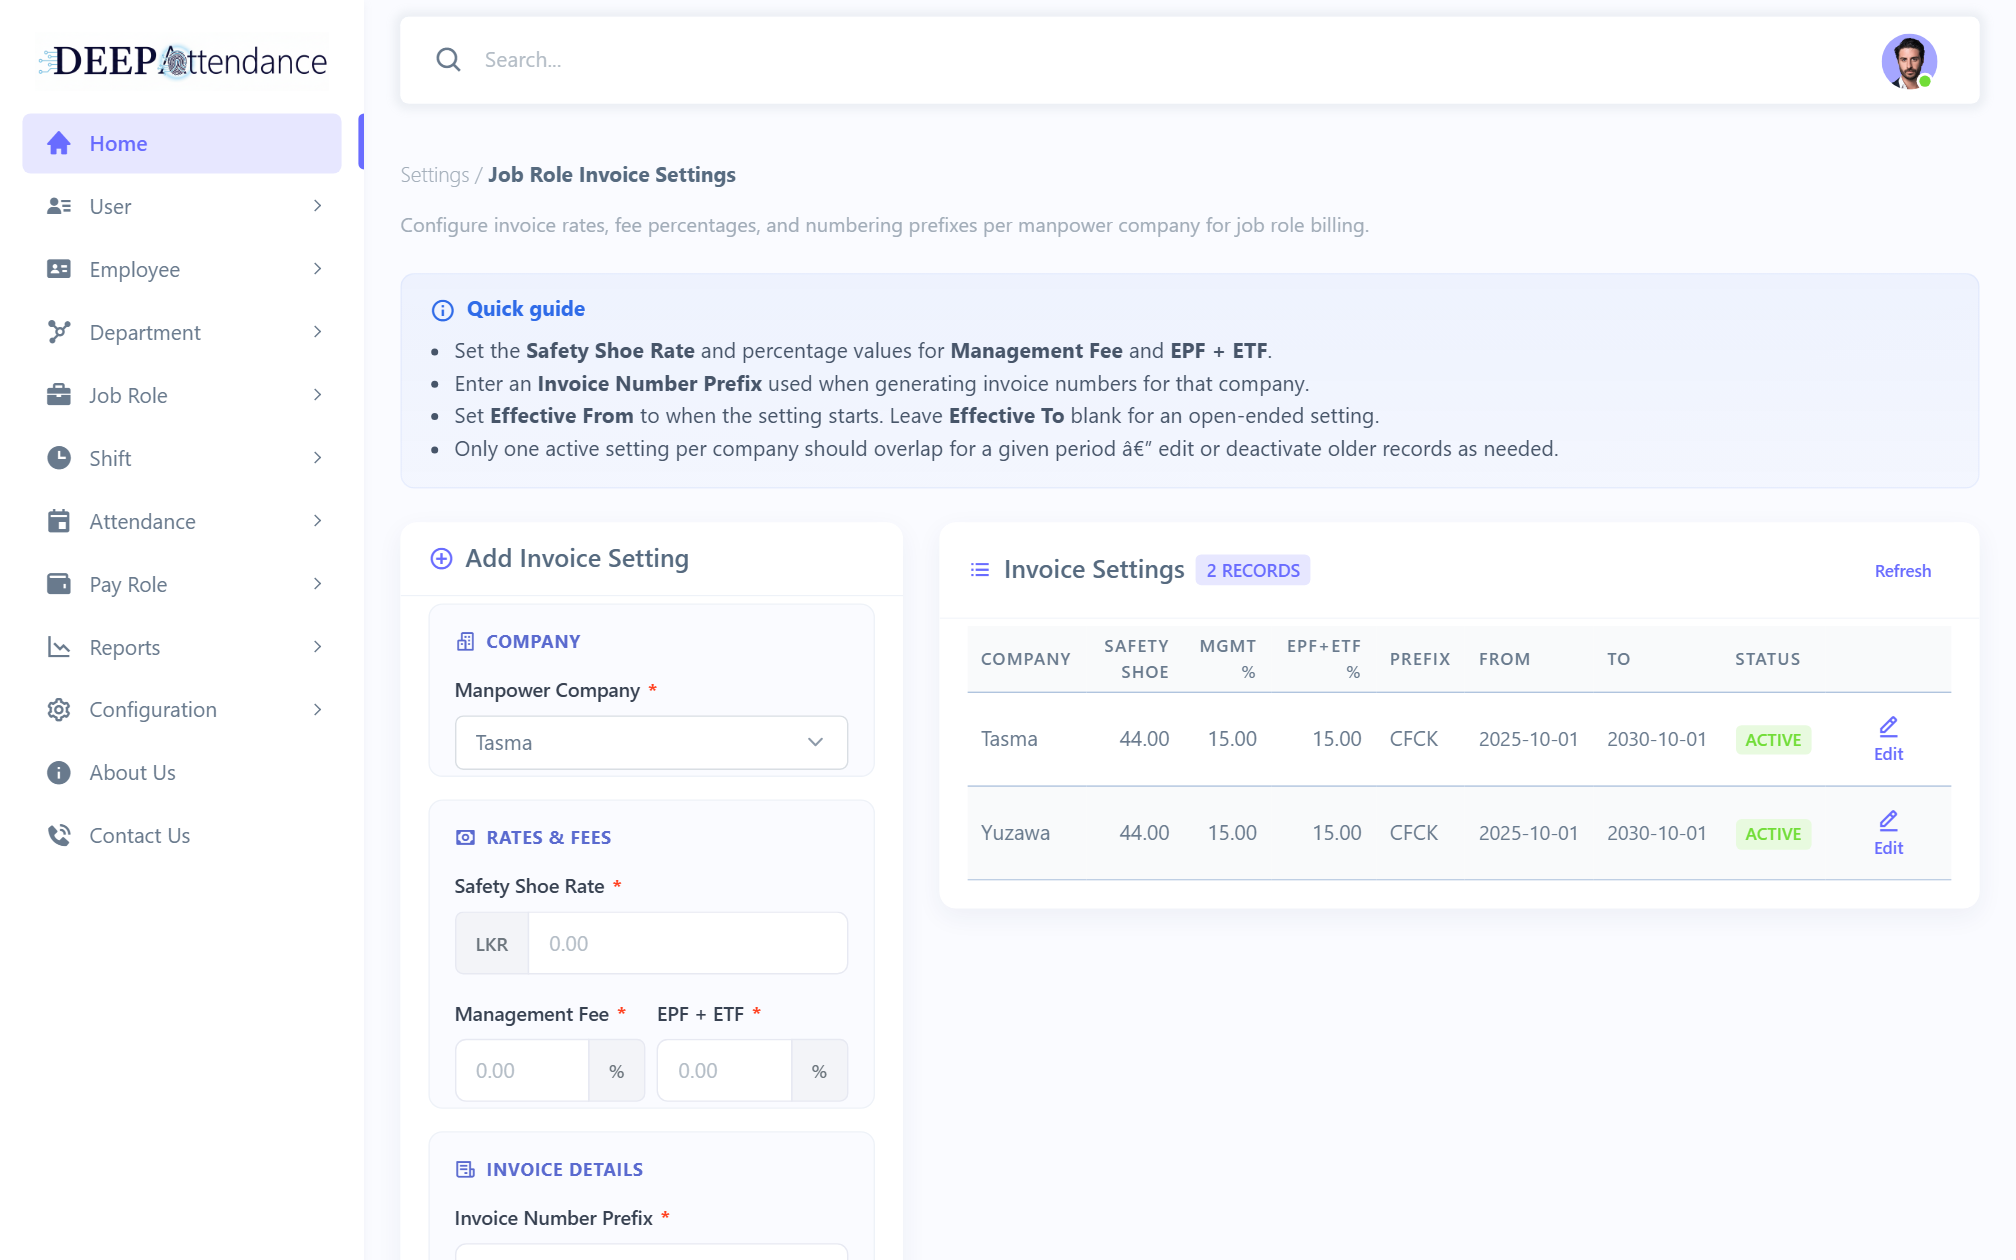The image size is (2016, 1260).
Task: Open the Reports menu item
Action: pos(182,647)
